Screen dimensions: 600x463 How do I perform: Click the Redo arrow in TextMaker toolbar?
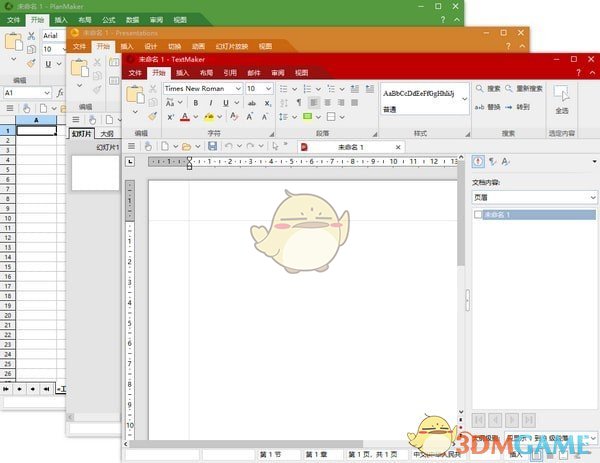[x=250, y=146]
